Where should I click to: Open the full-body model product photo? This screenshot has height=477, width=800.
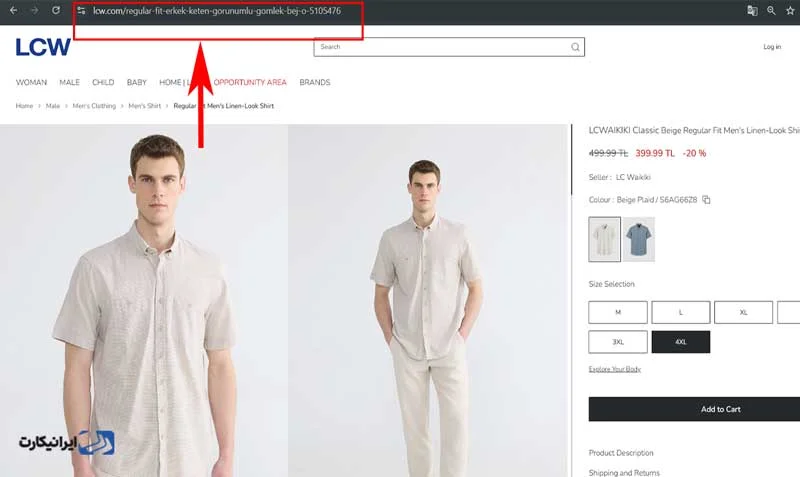pyautogui.click(x=428, y=300)
